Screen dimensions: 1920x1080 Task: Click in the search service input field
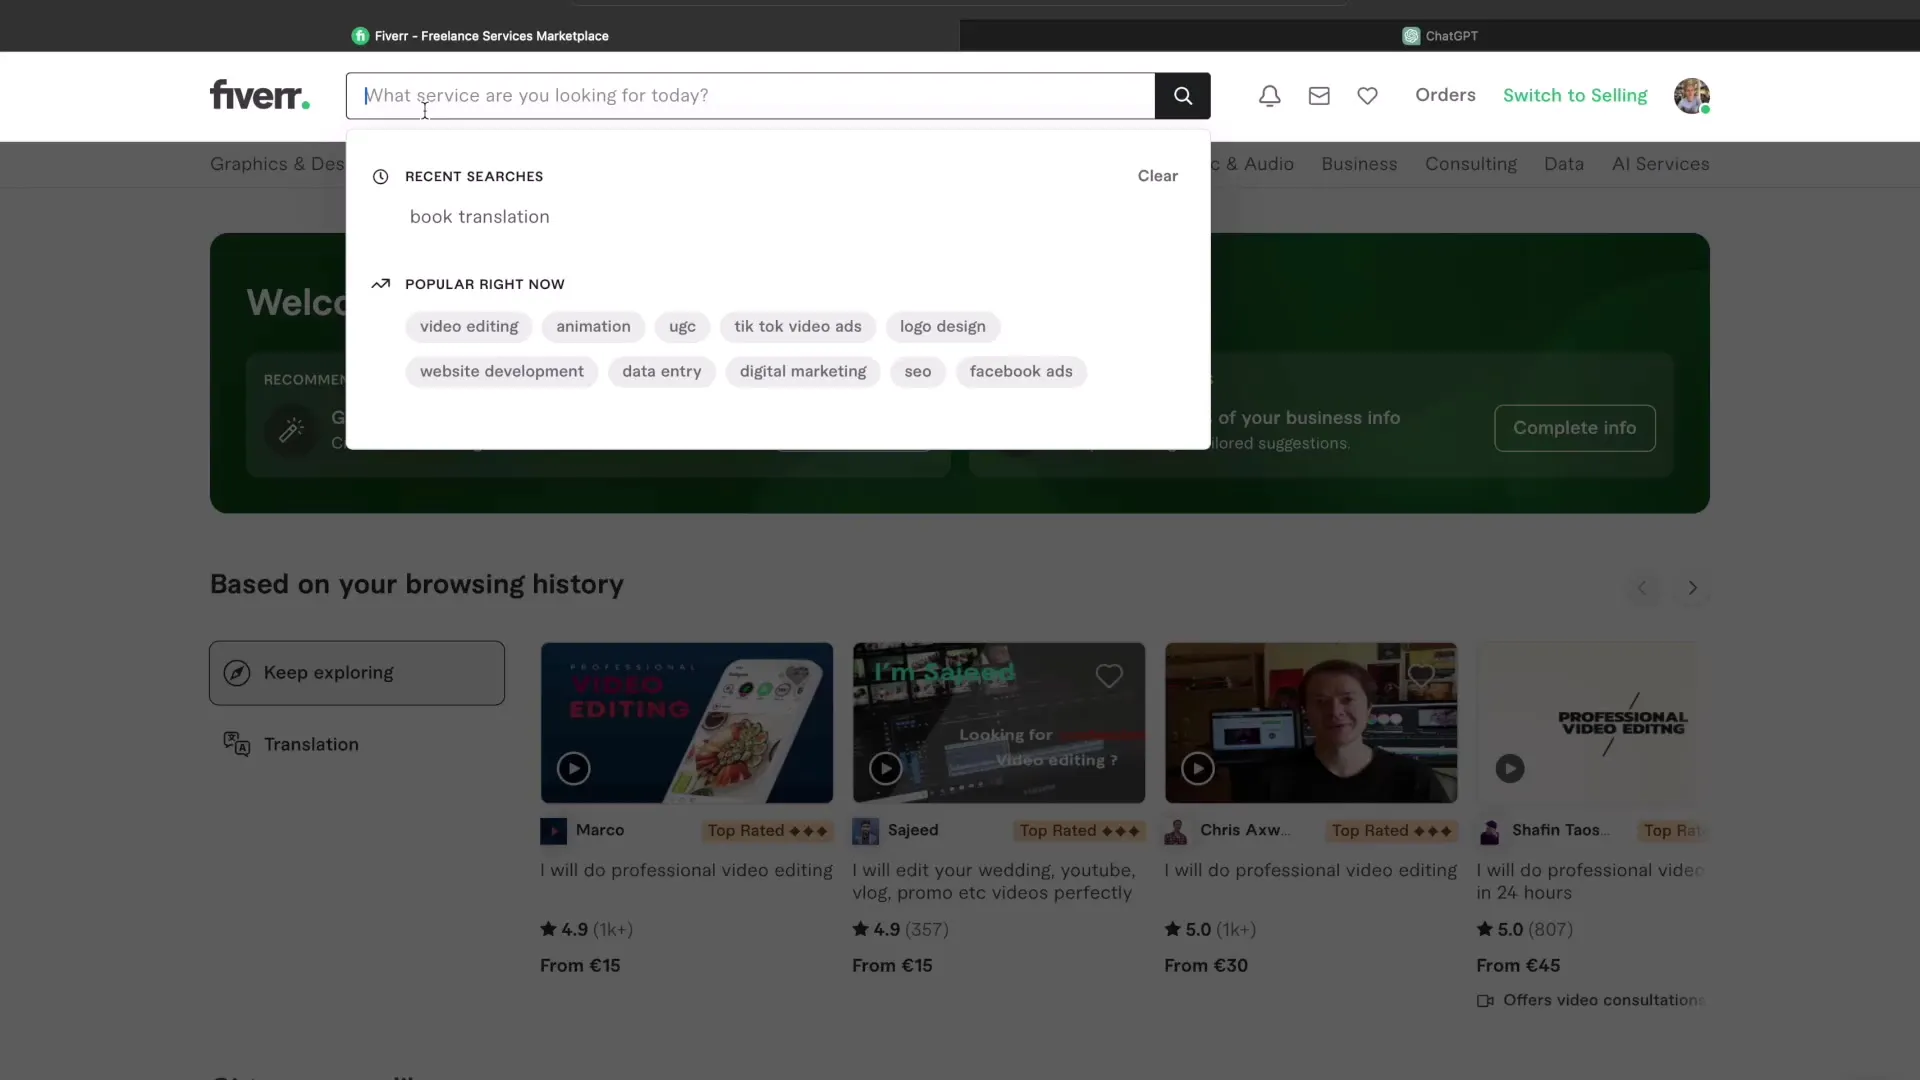coord(750,96)
